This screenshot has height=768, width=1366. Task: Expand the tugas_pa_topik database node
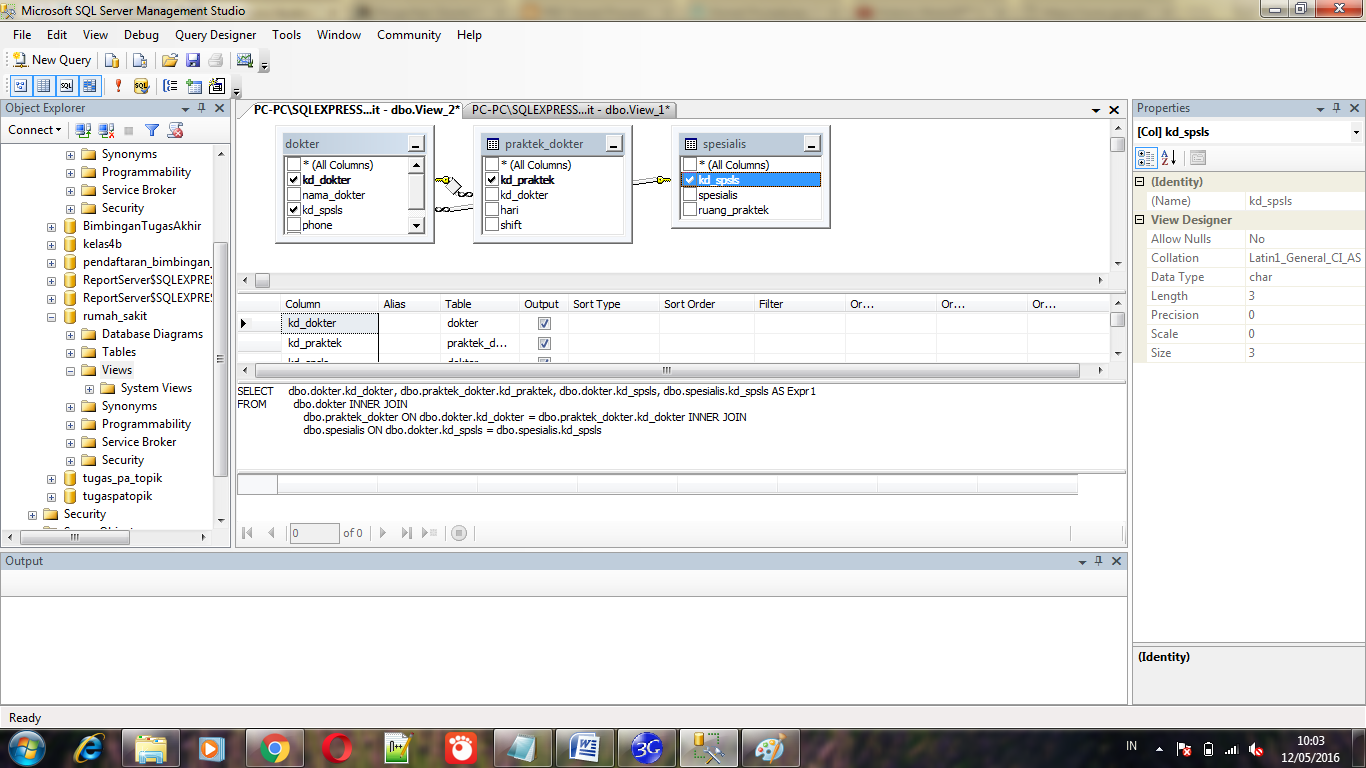(51, 478)
